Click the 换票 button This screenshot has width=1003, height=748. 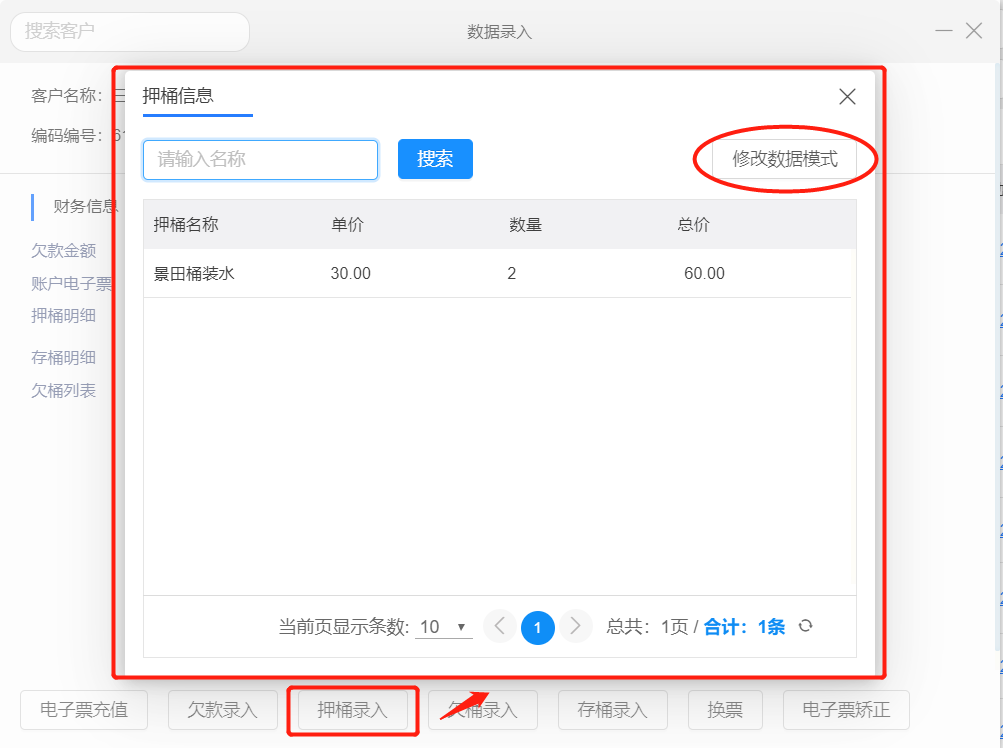pyautogui.click(x=725, y=710)
